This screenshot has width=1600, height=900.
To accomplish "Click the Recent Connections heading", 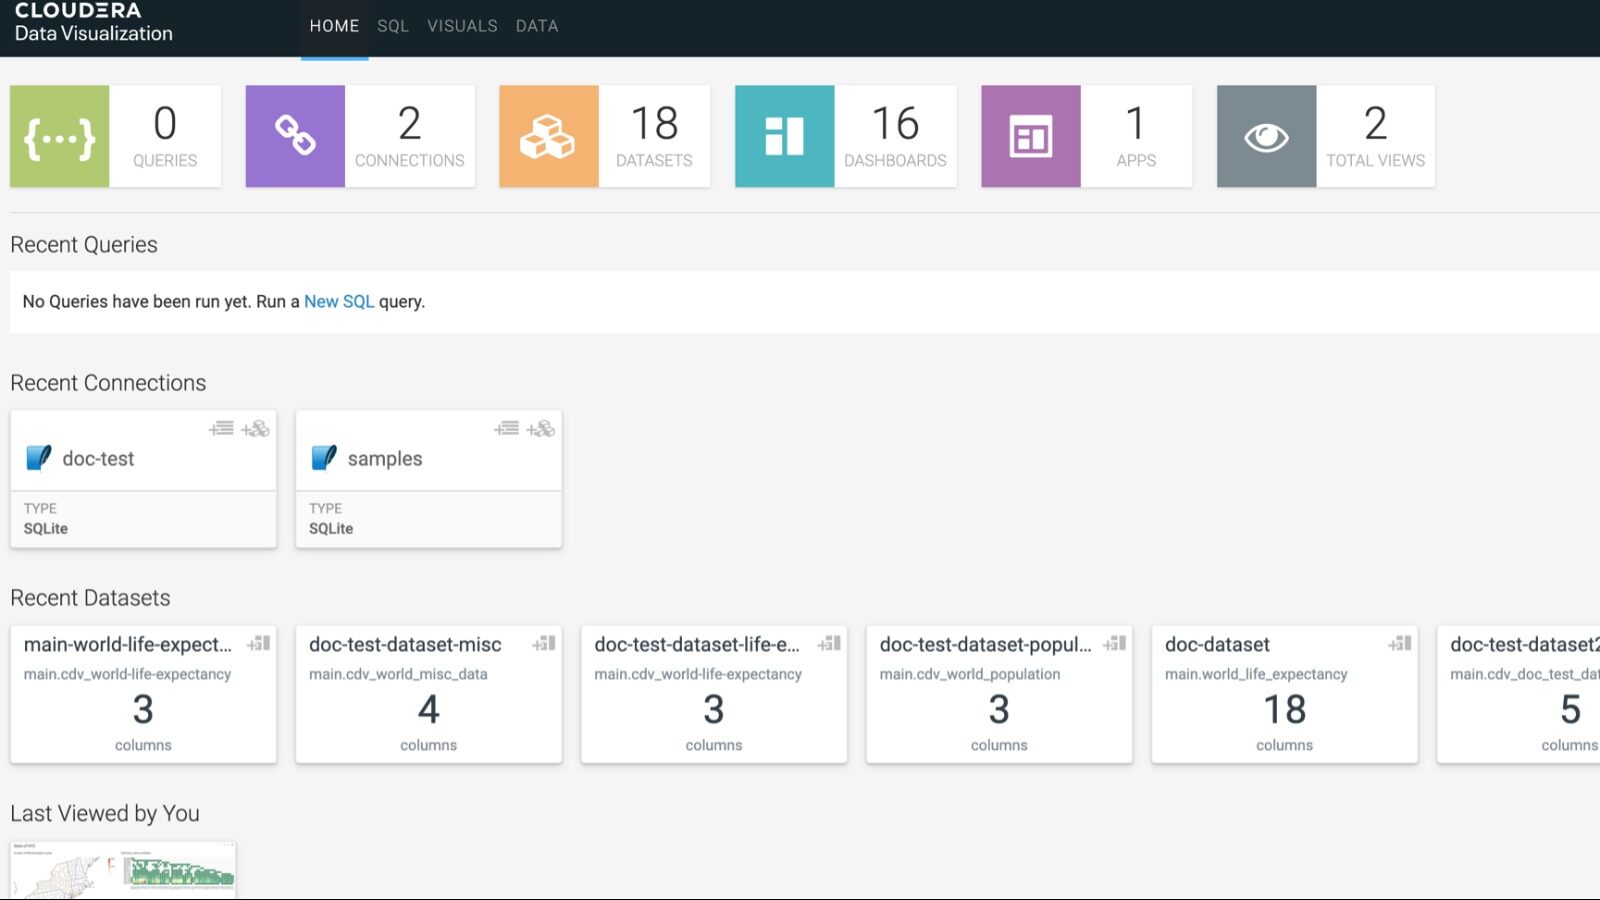I will pos(108,383).
